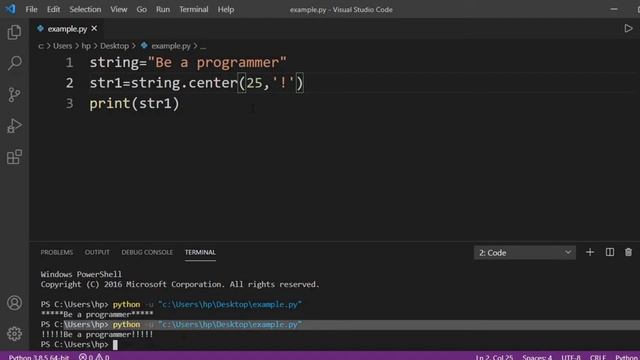640x360 pixels.
Task: Close the example.py editor tab
Action: pos(94,29)
